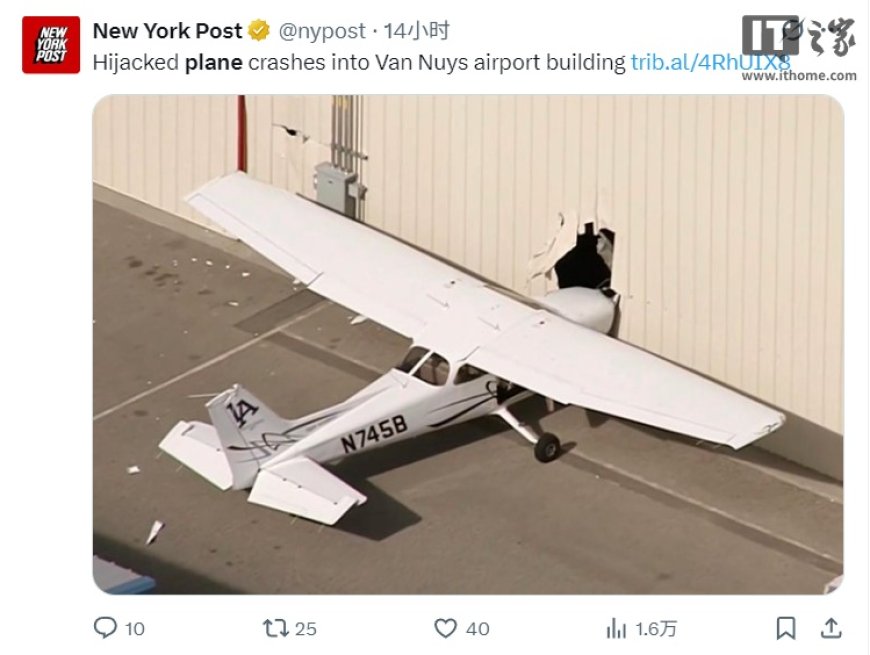
Task: Bookmark this tweet
Action: tap(786, 628)
